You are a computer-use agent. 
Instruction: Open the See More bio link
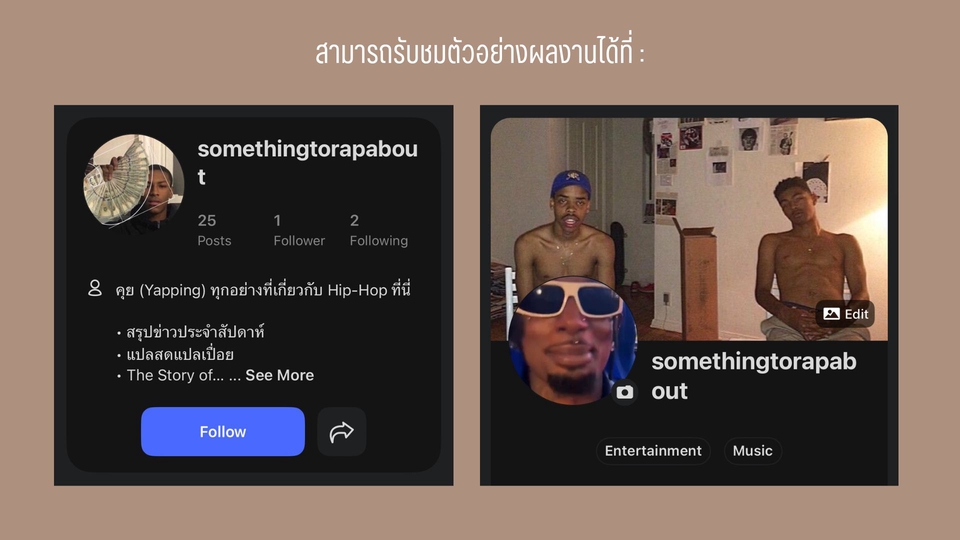(280, 375)
